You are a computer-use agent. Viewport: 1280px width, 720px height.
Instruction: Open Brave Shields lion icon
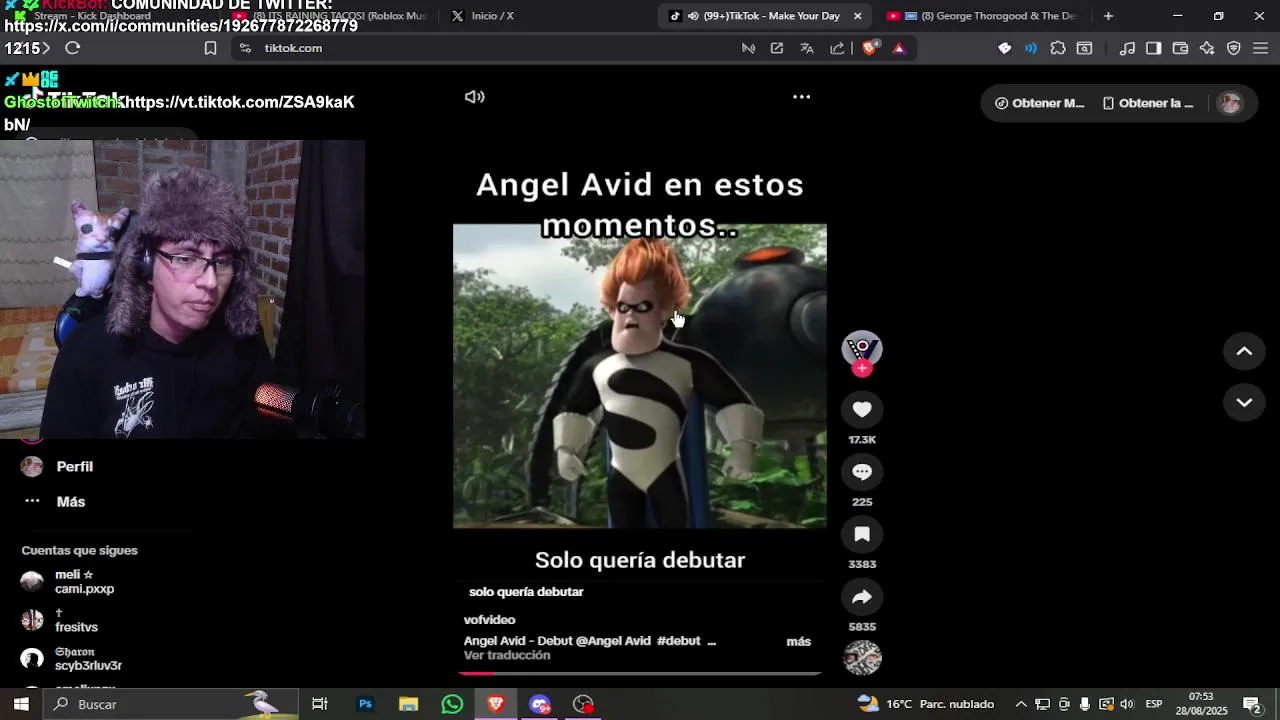869,48
